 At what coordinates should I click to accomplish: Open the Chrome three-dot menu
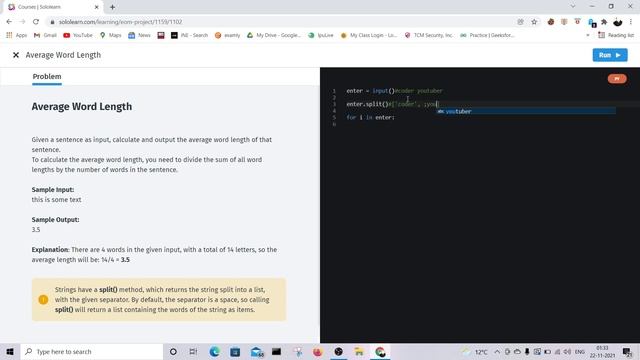[x=631, y=22]
